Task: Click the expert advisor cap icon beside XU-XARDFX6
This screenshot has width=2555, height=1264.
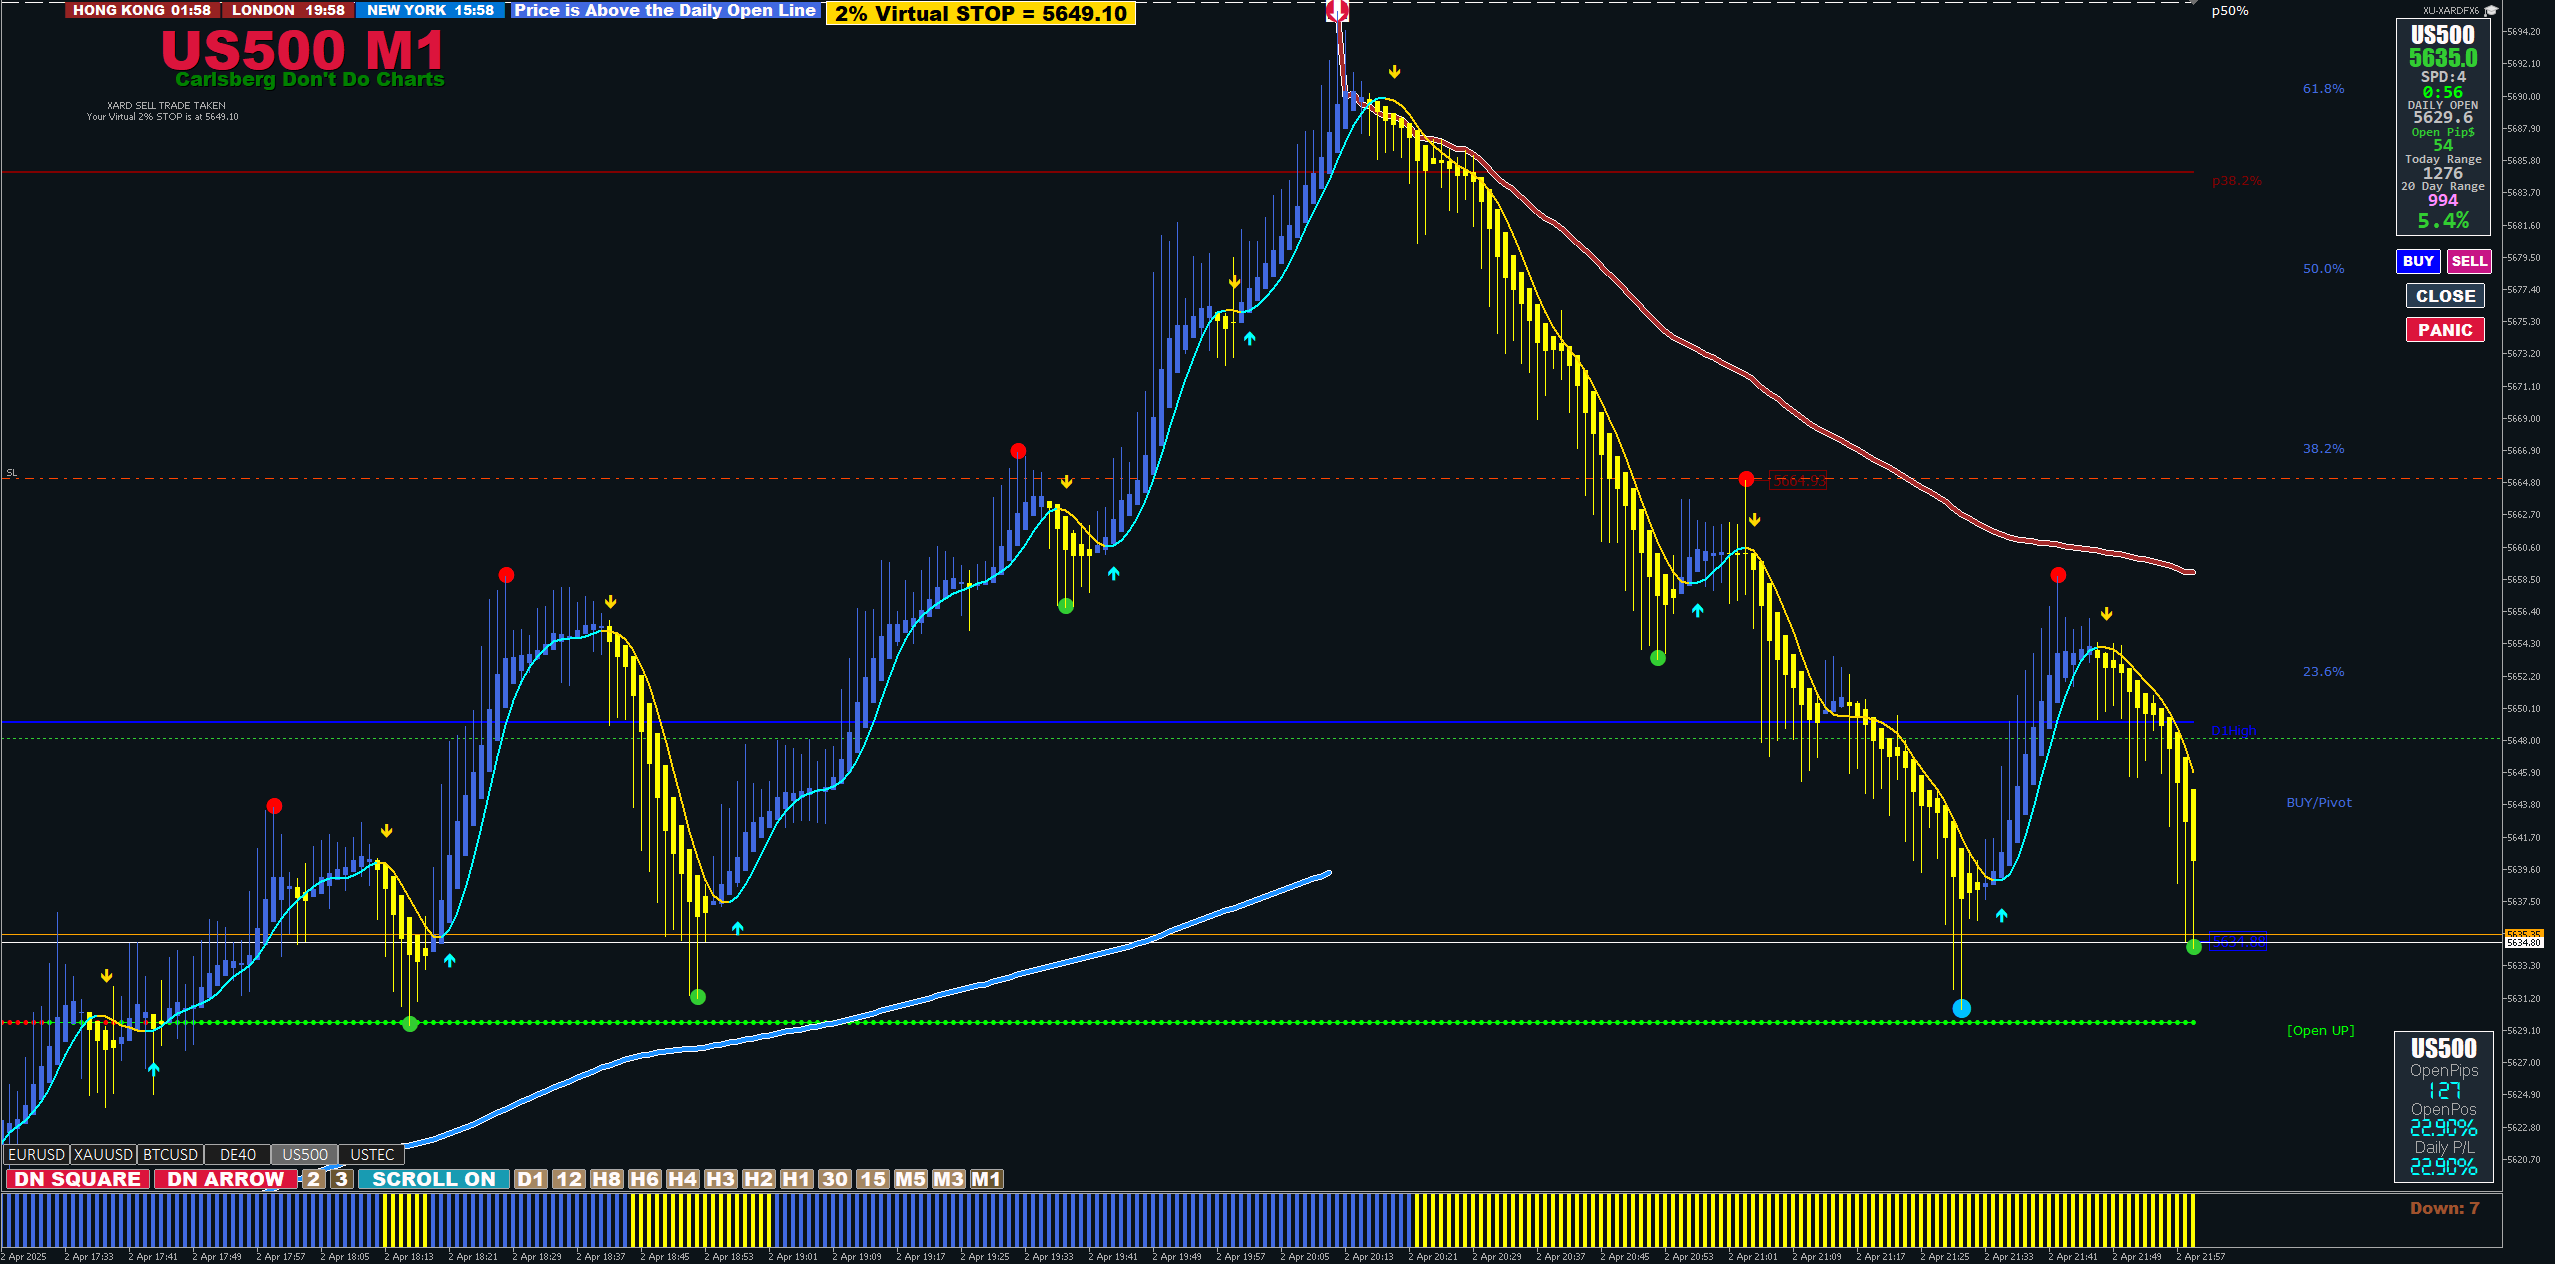Action: click(2490, 11)
